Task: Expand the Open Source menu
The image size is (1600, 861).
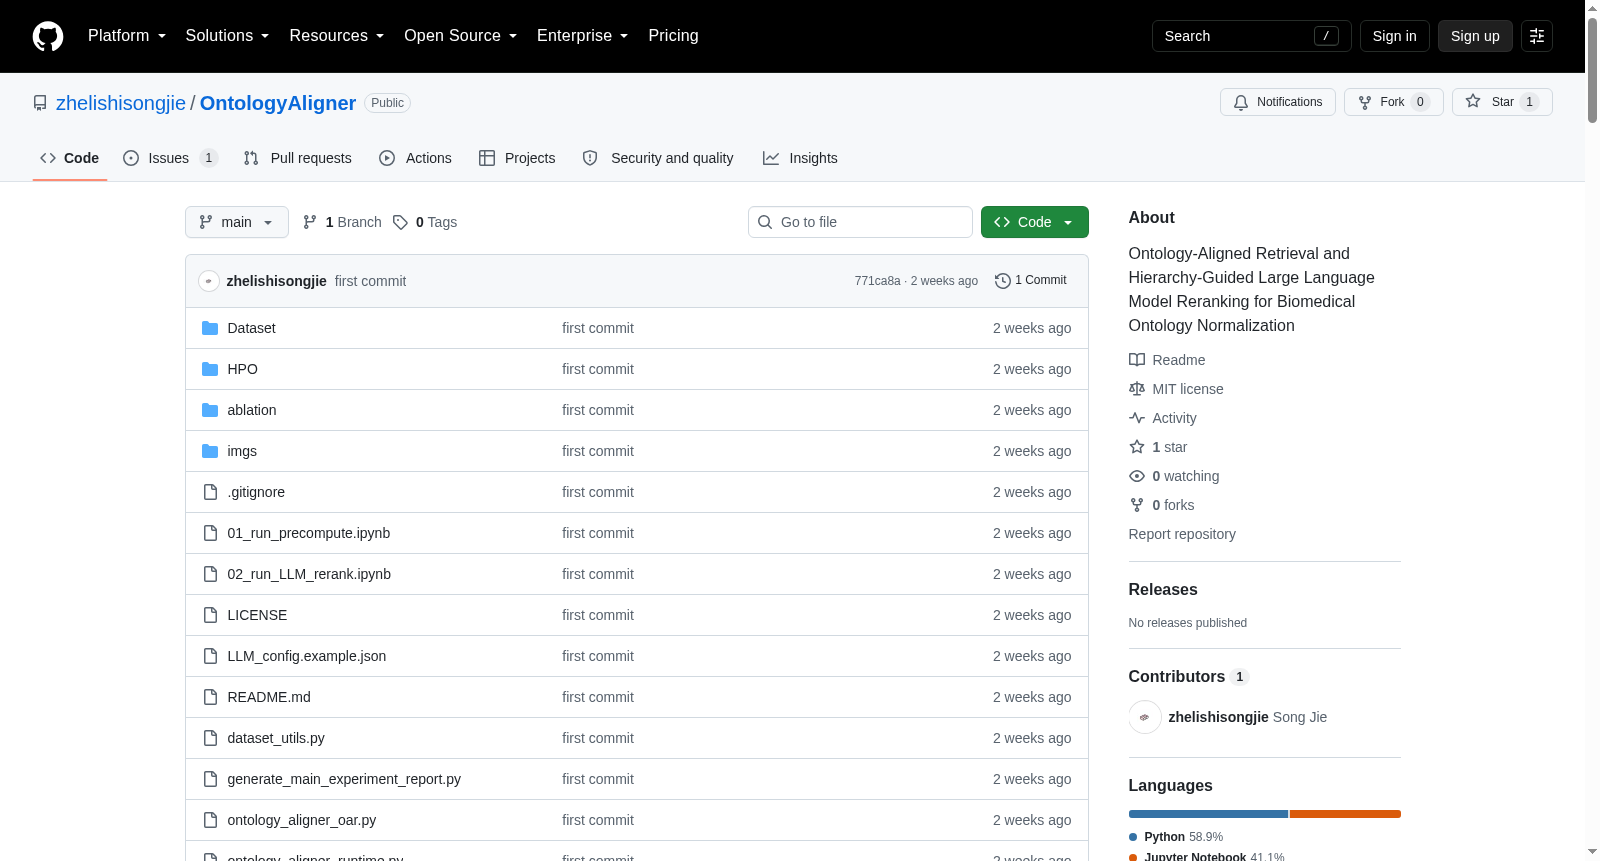Action: tap(460, 36)
